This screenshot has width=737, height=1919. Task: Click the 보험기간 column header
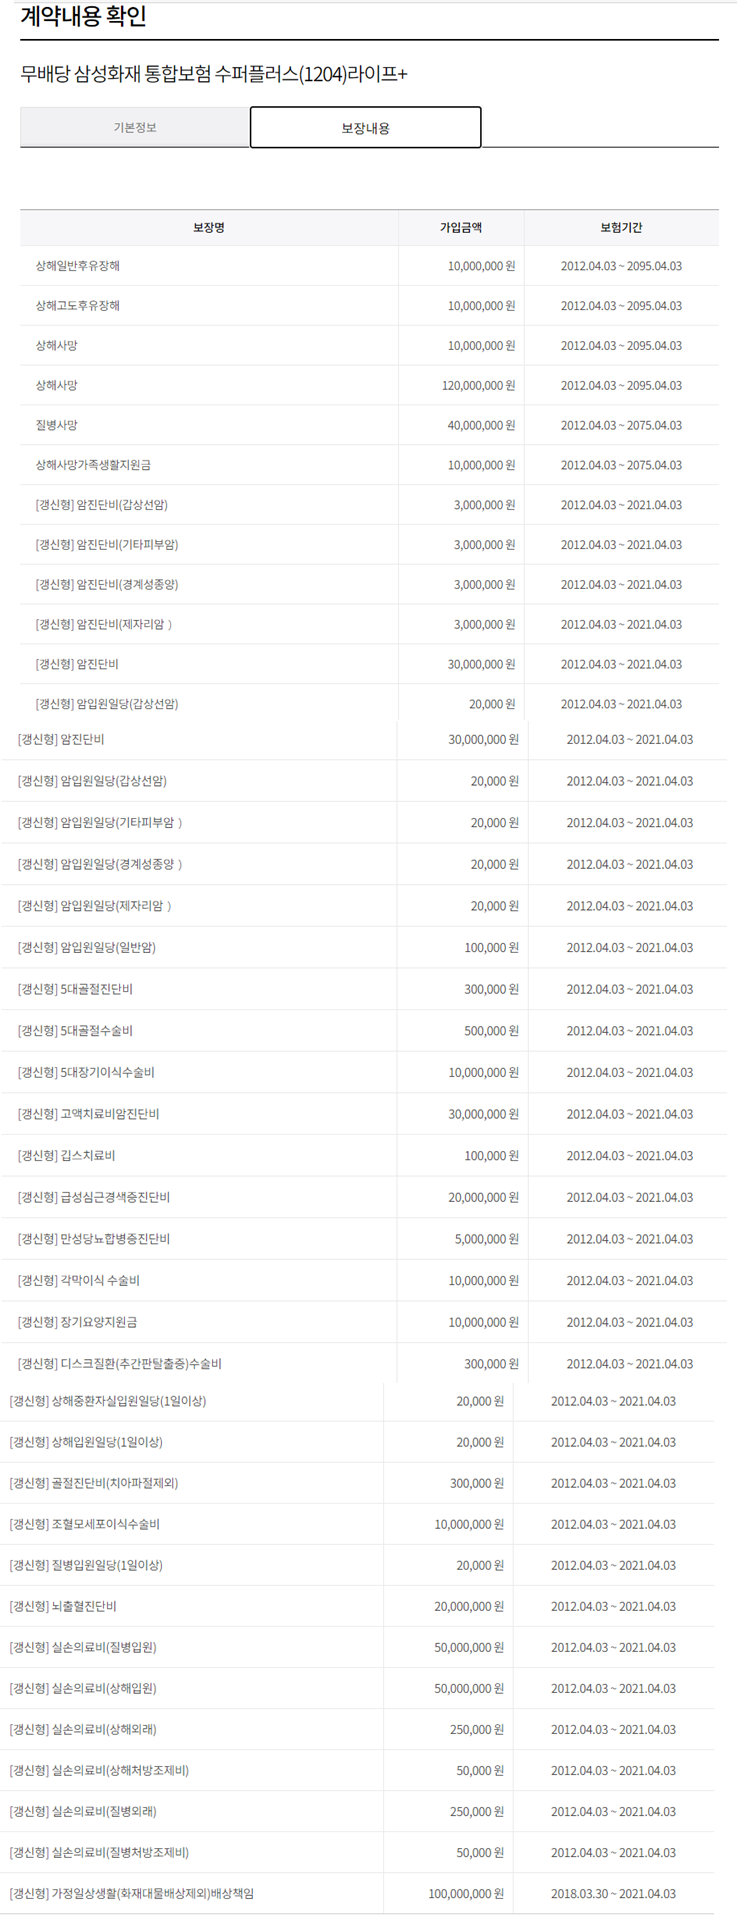click(x=621, y=228)
